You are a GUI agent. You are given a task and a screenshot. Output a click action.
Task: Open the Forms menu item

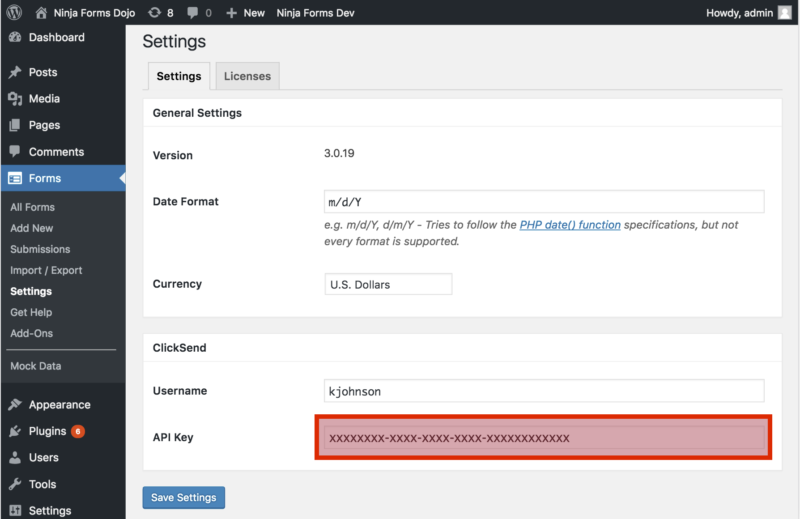45,178
